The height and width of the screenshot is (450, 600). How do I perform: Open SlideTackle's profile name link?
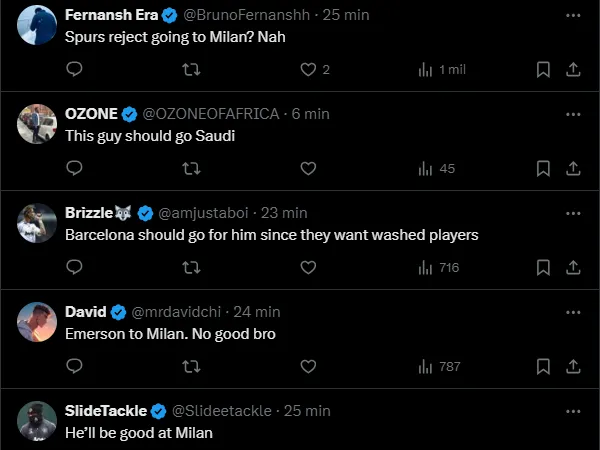[x=105, y=410]
